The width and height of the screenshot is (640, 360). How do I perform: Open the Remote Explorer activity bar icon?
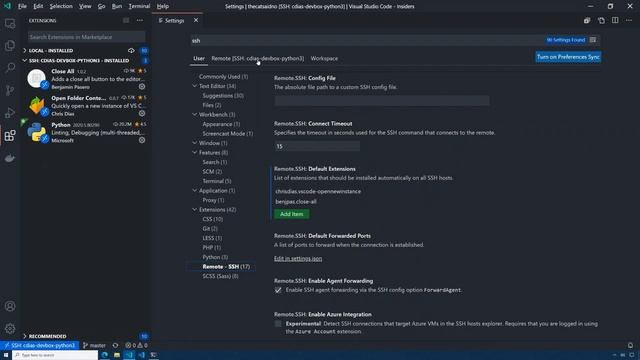click(x=10, y=24)
